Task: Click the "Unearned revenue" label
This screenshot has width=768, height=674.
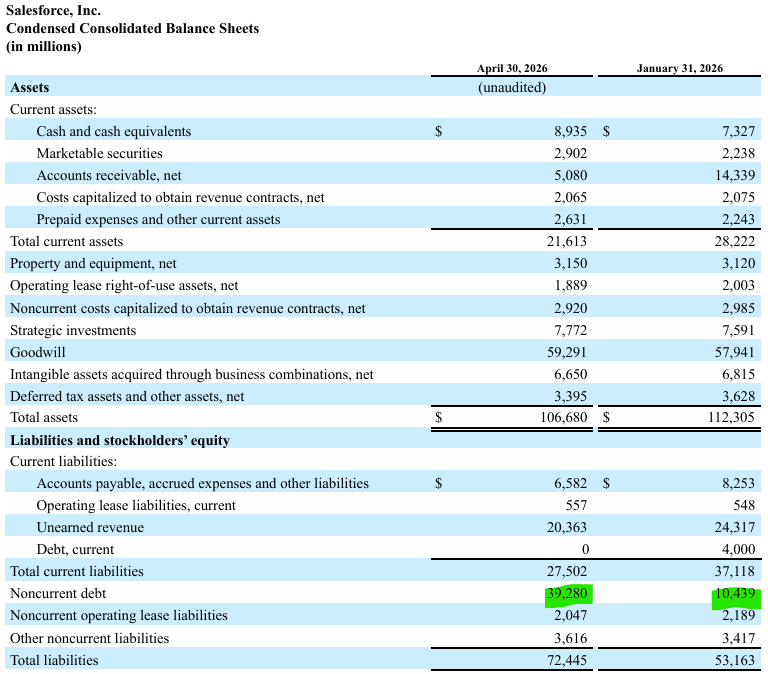Action: coord(90,528)
